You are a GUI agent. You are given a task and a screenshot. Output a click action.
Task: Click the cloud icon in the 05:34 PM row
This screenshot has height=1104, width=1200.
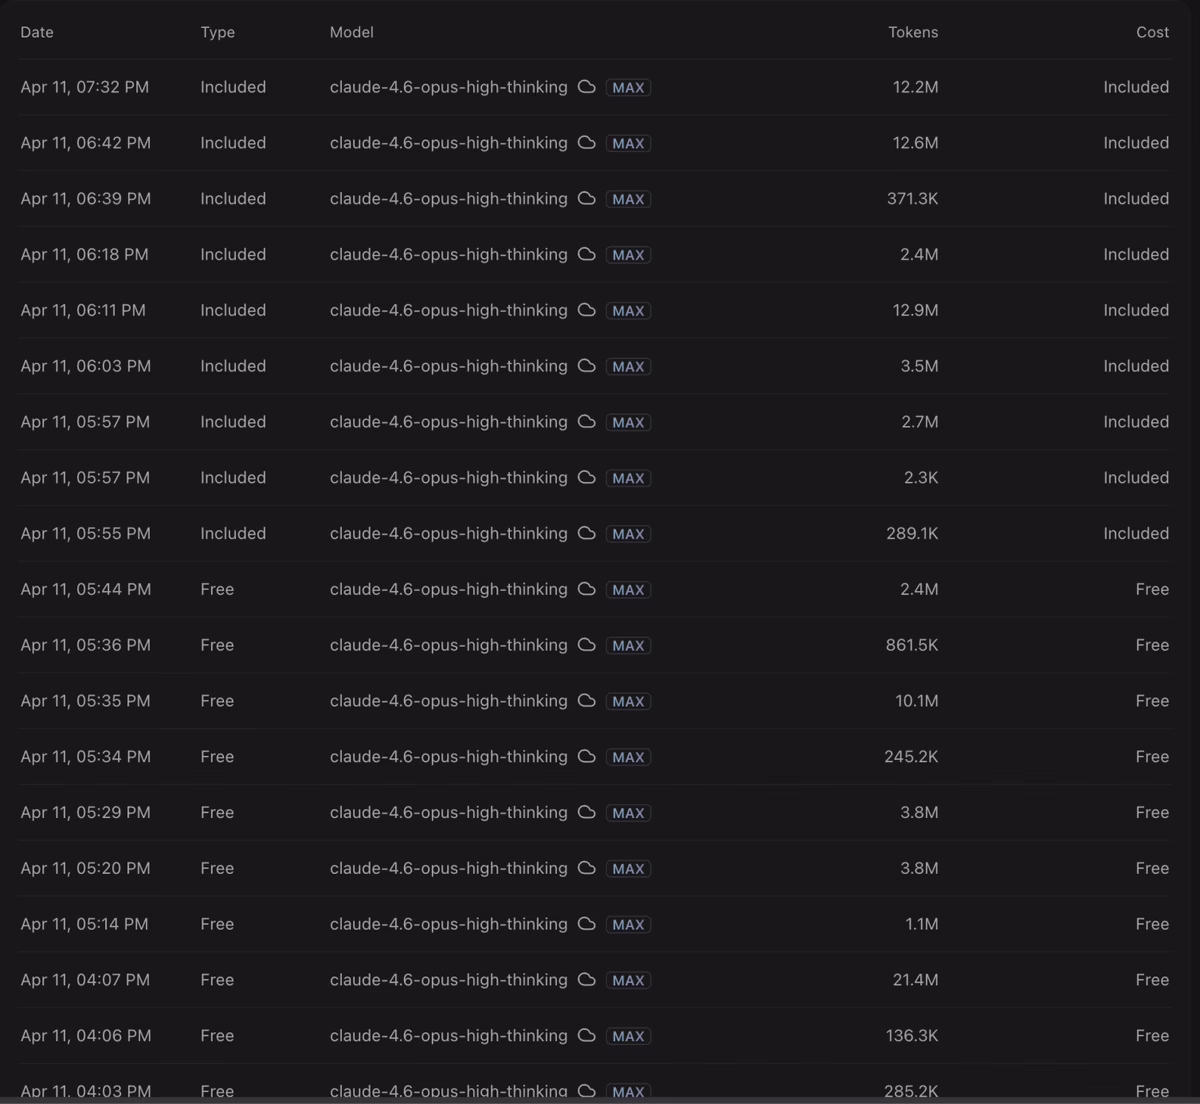(x=587, y=757)
